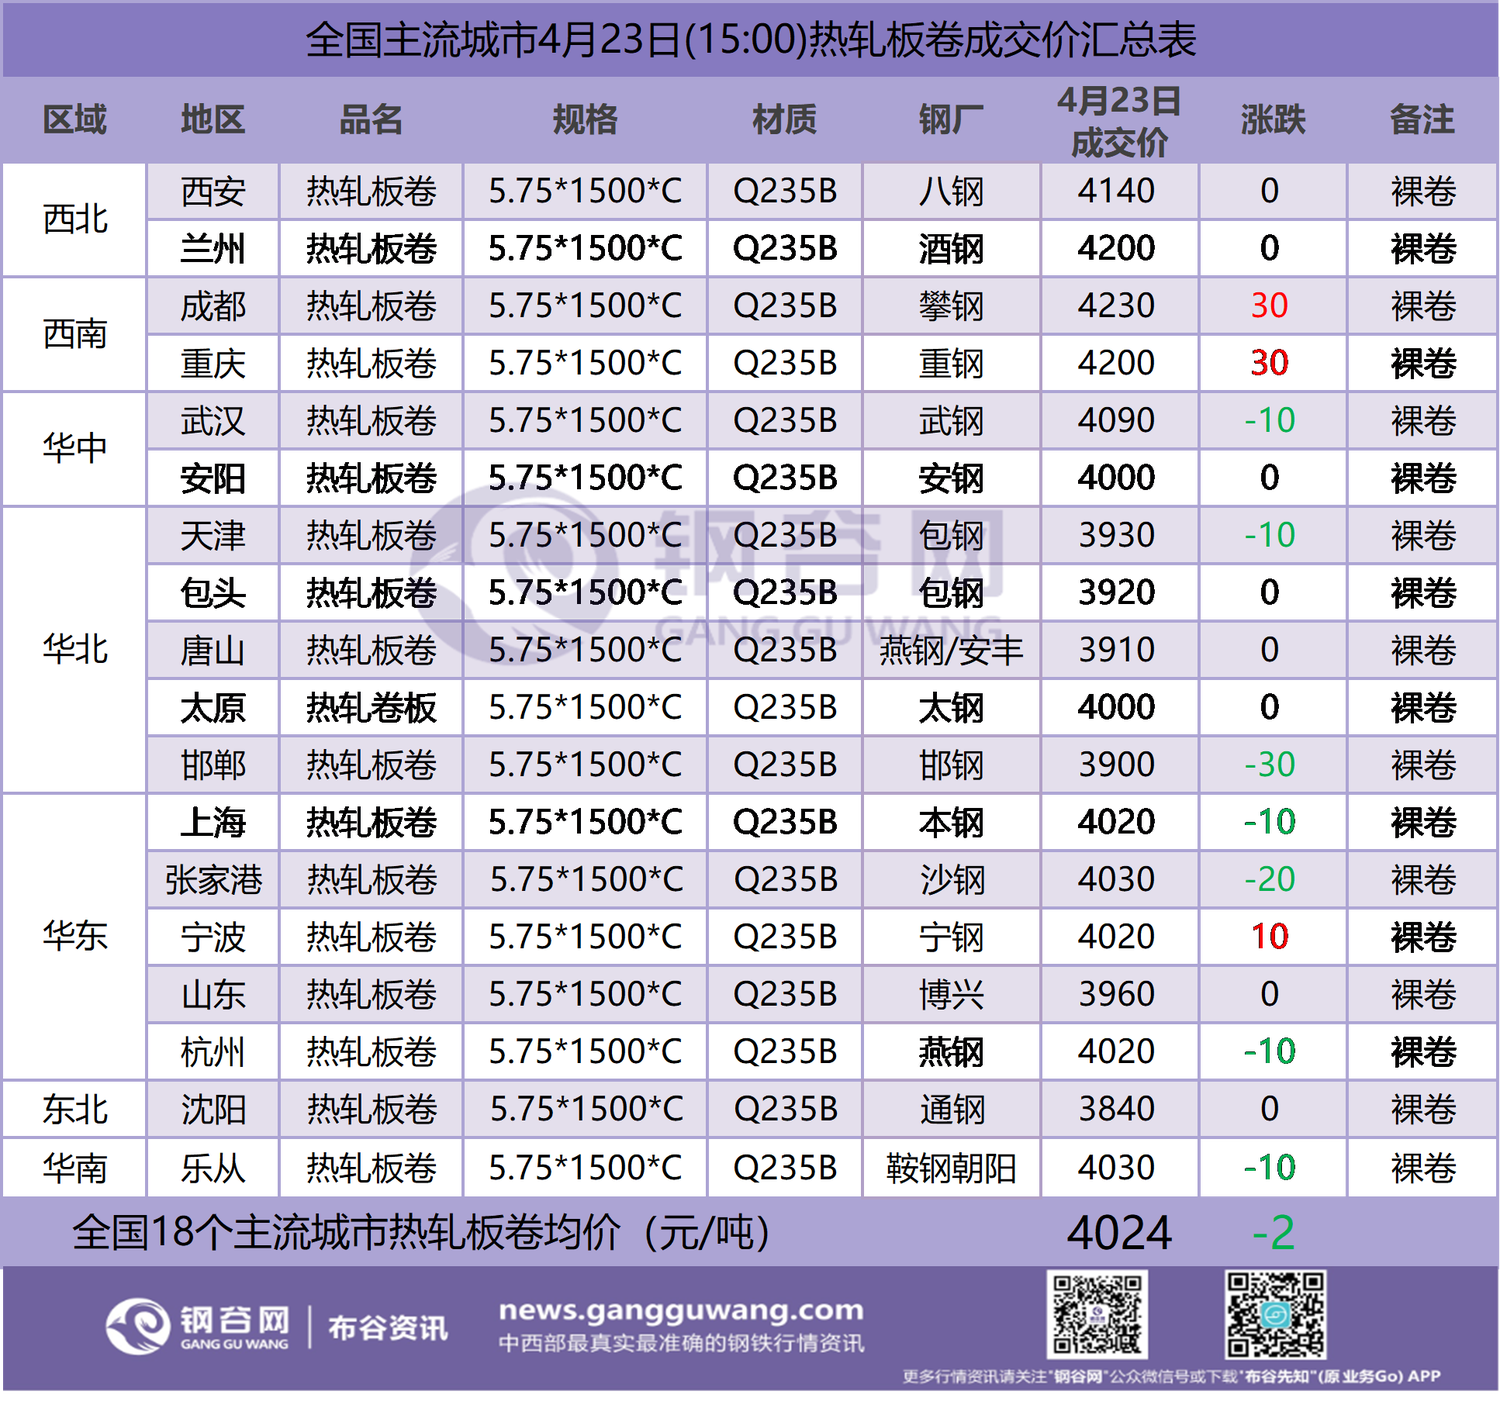Select the 备注 column header
This screenshot has width=1500, height=1405.
(x=1422, y=120)
